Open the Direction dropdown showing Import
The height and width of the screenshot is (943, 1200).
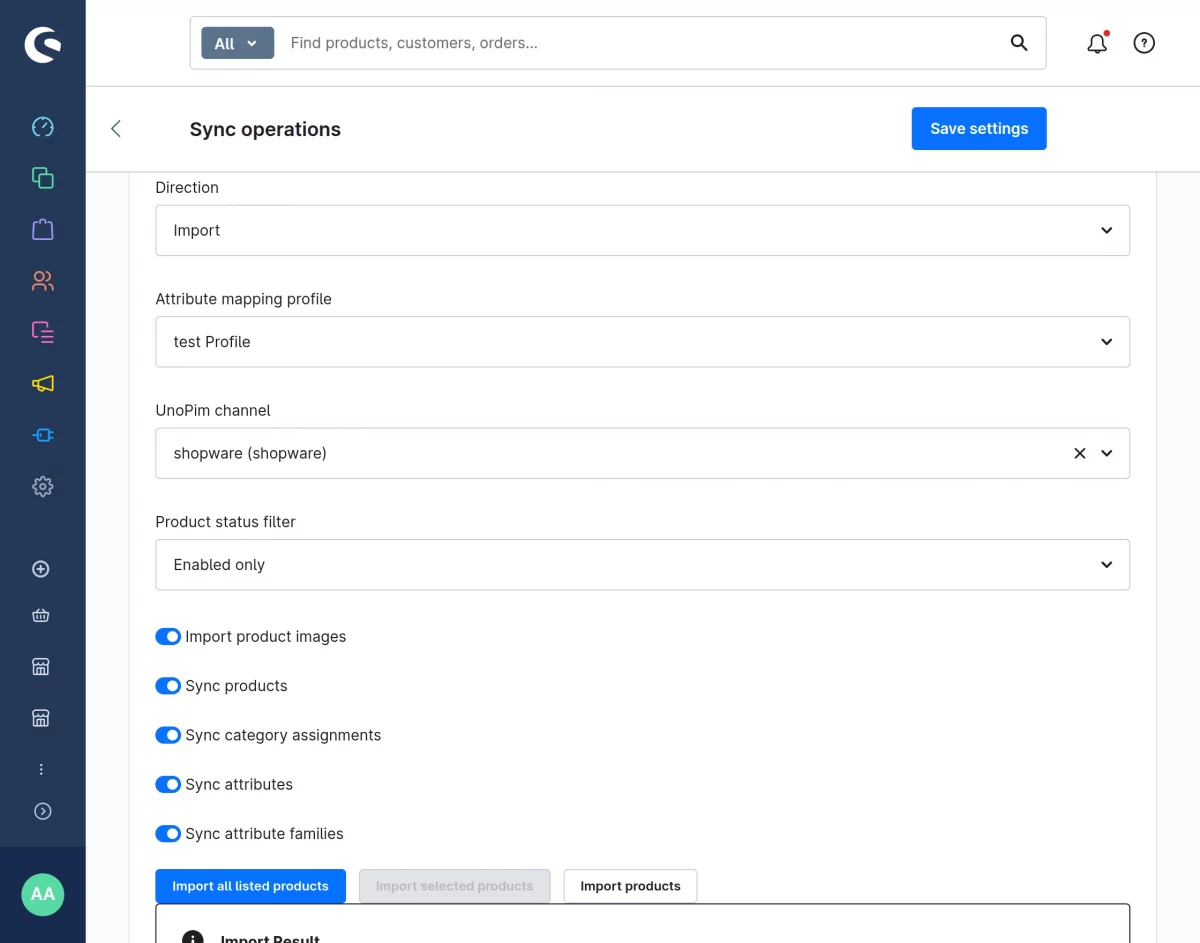coord(642,230)
